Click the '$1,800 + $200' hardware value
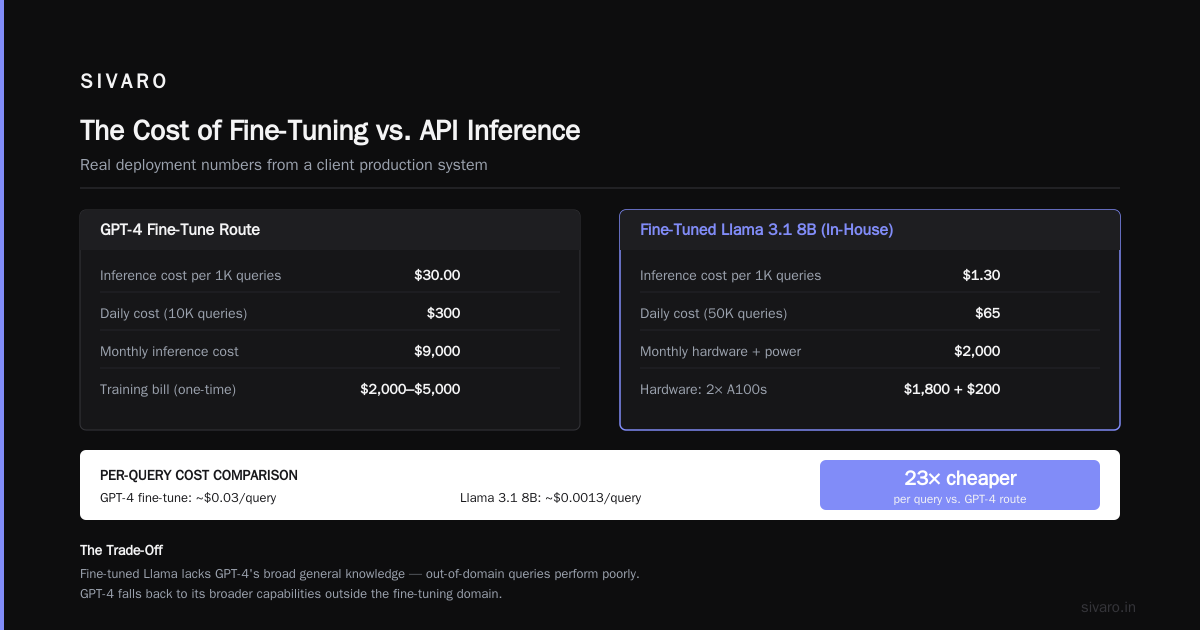Viewport: 1200px width, 630px height. pos(952,389)
